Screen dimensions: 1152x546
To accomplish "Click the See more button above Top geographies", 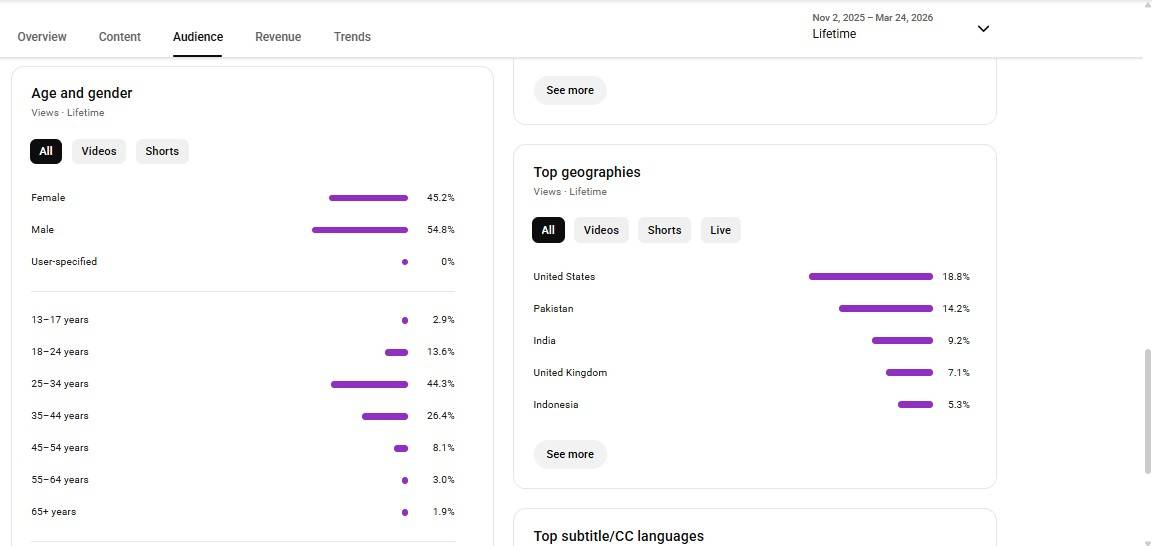I will coord(570,90).
